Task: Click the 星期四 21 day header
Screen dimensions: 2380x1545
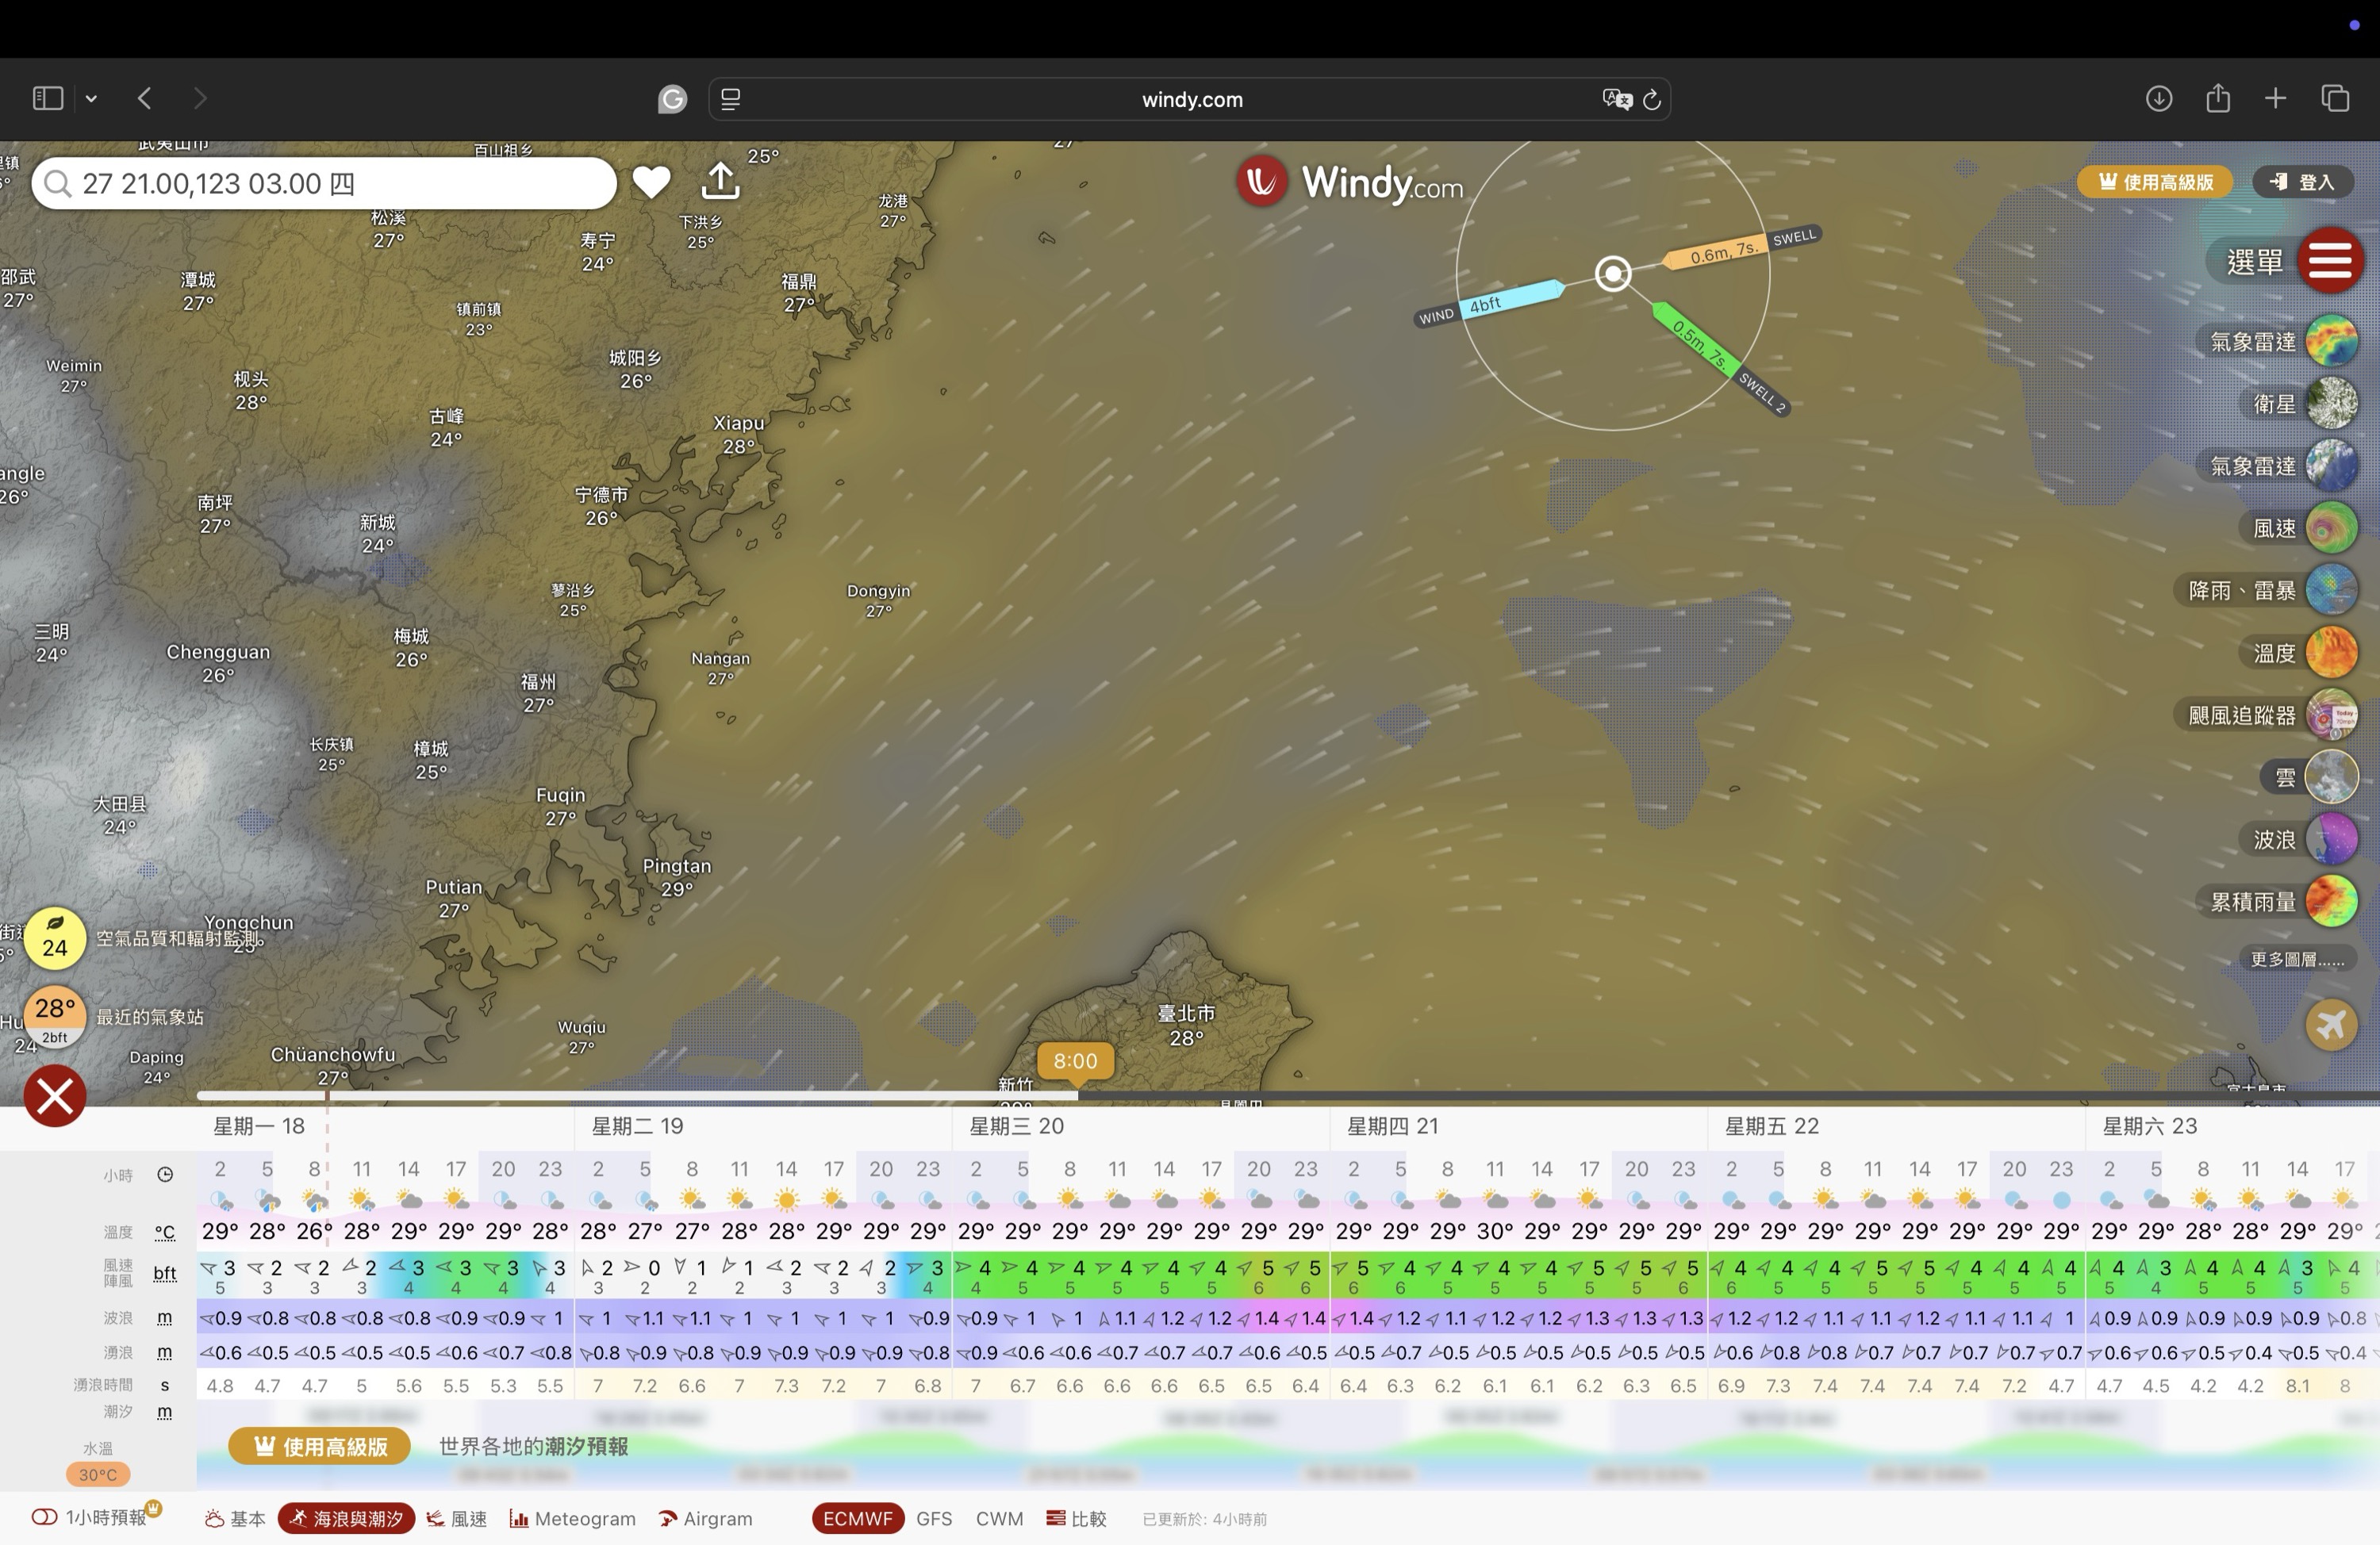Action: (1392, 1126)
